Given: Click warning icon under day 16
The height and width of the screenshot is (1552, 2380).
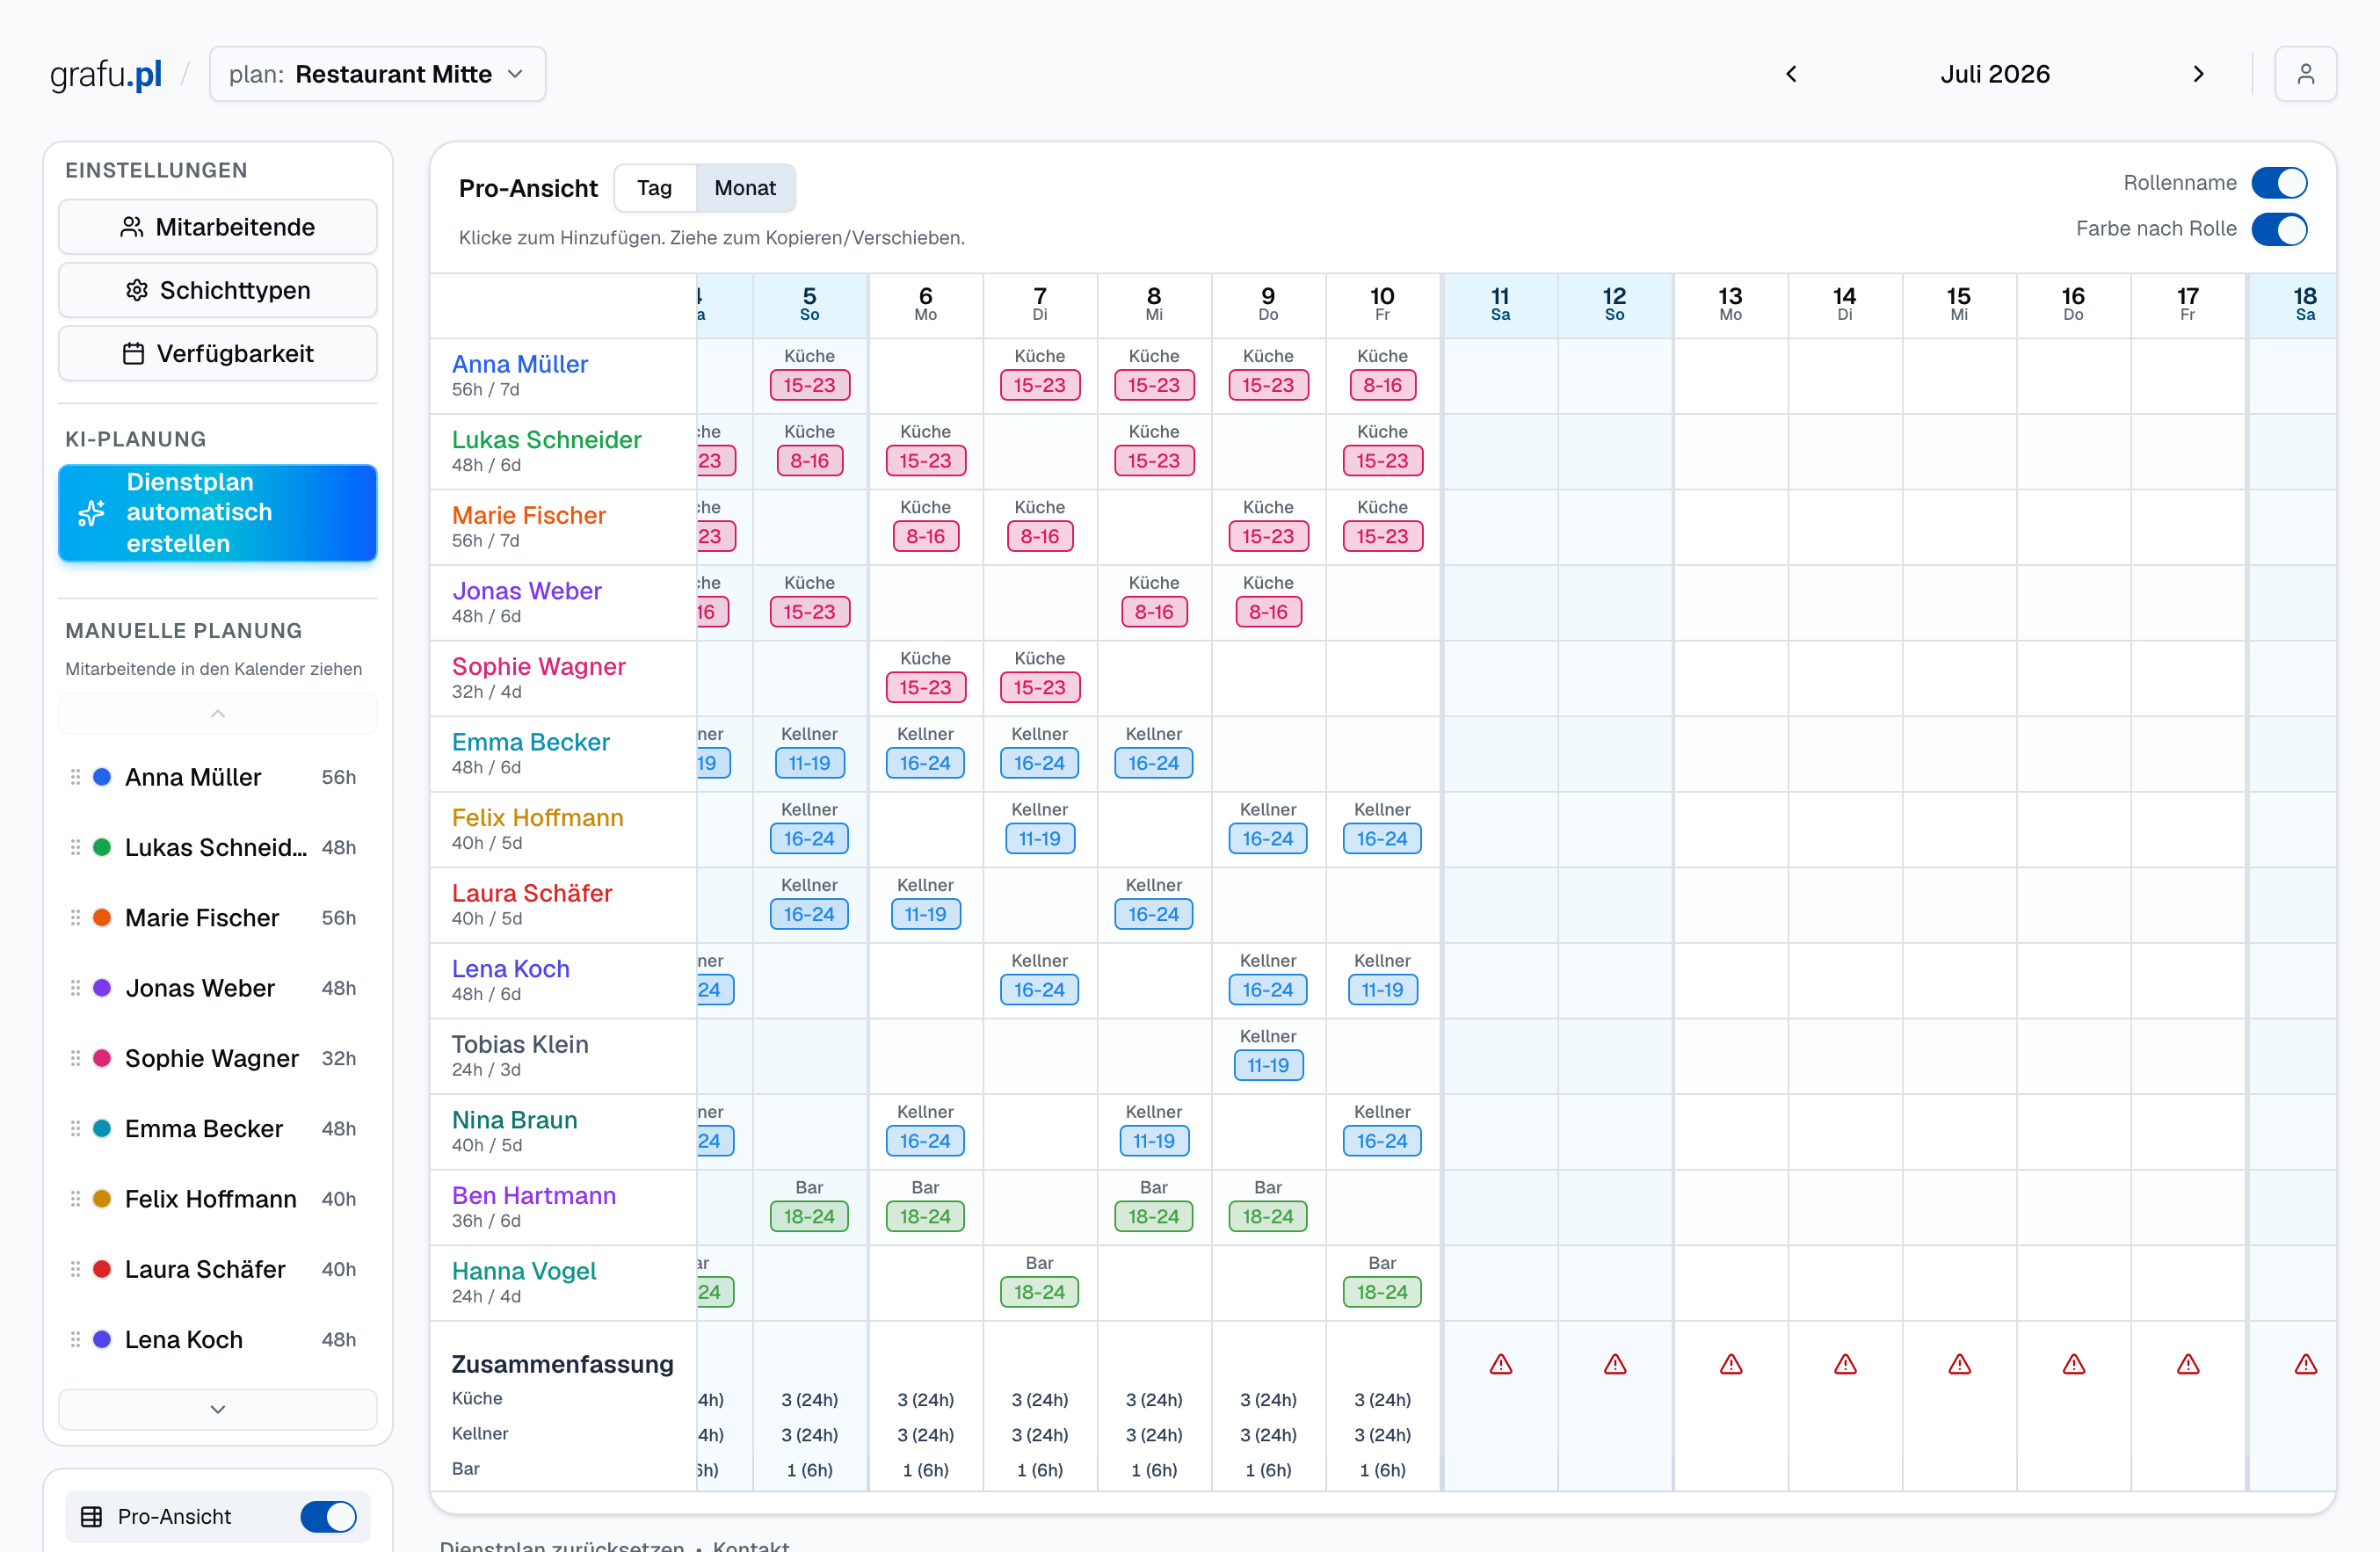Looking at the screenshot, I should (x=2074, y=1364).
